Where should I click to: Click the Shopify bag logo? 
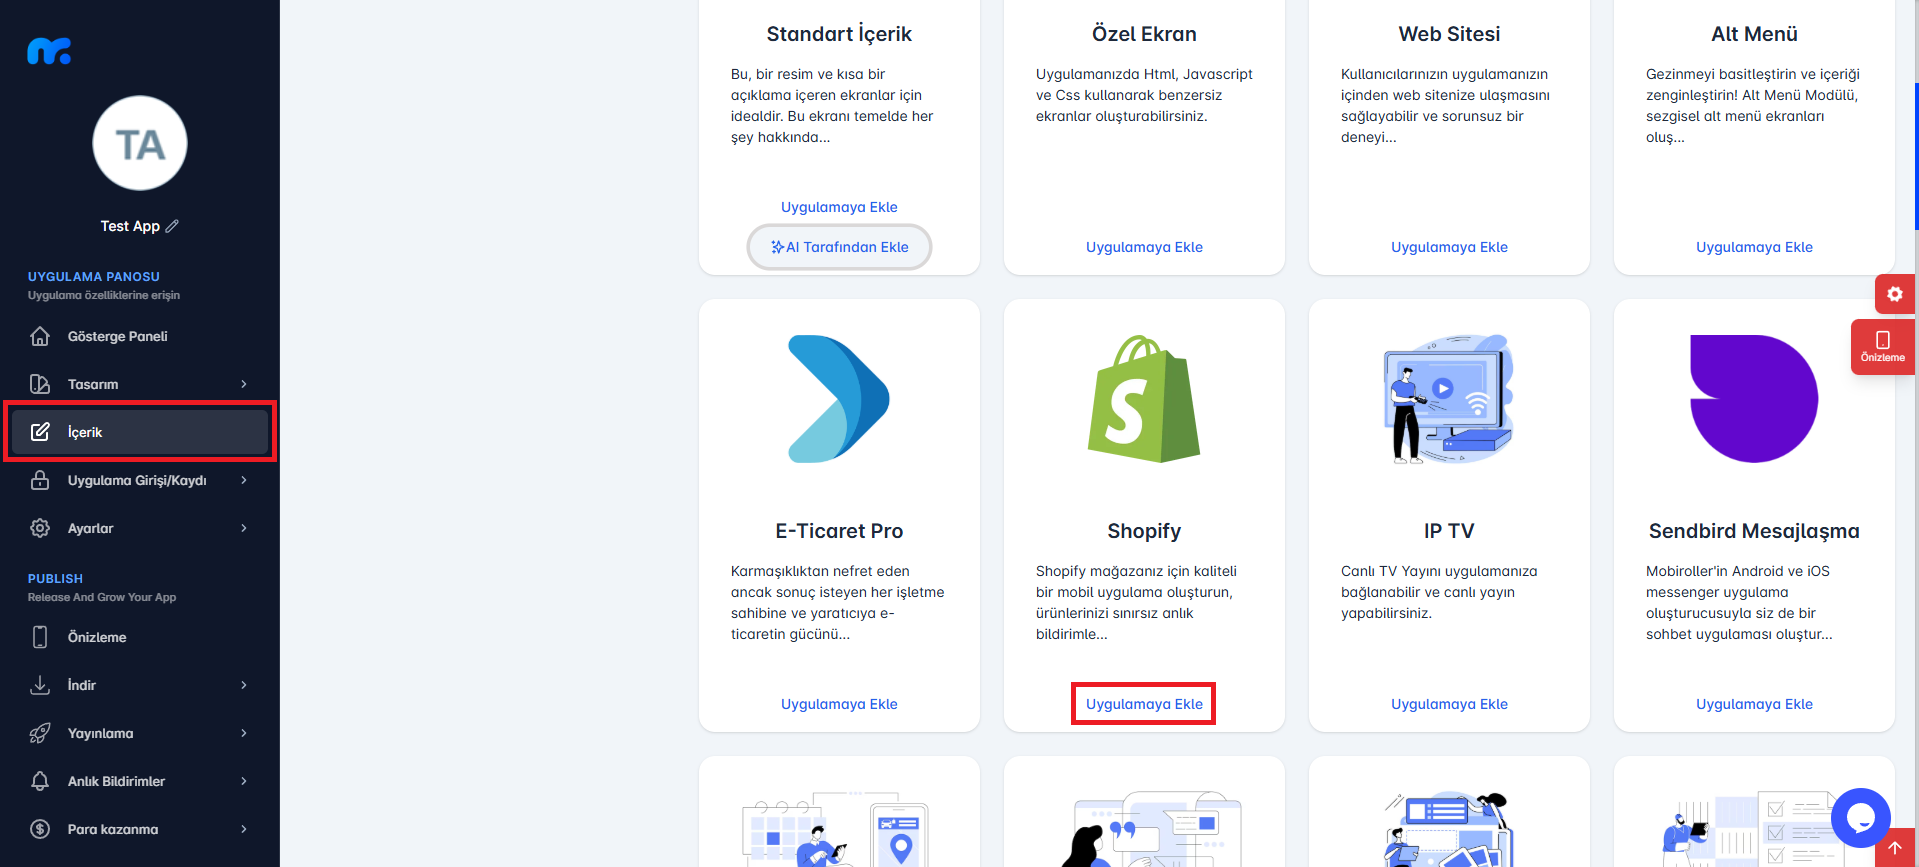click(x=1144, y=399)
